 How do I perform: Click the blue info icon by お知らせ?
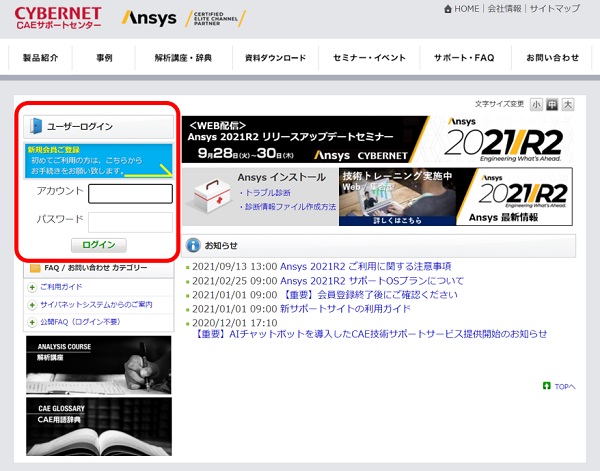tap(193, 245)
